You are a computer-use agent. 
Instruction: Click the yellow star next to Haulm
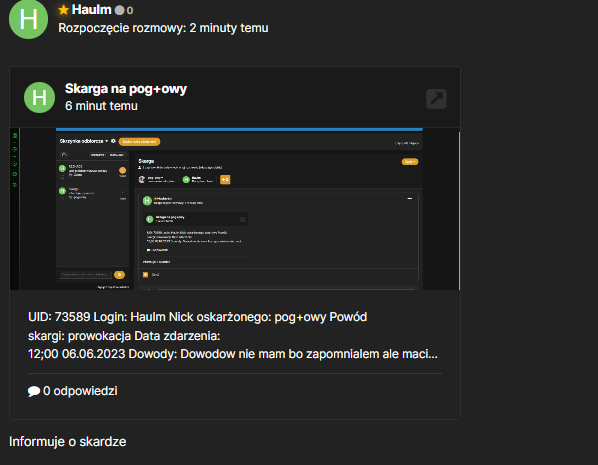(x=64, y=10)
